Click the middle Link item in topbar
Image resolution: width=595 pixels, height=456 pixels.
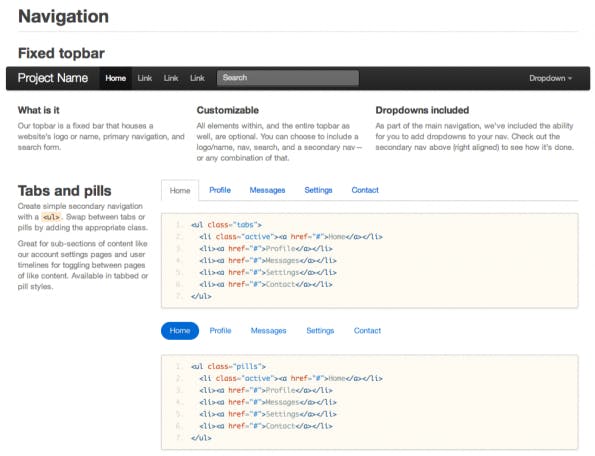coord(171,78)
